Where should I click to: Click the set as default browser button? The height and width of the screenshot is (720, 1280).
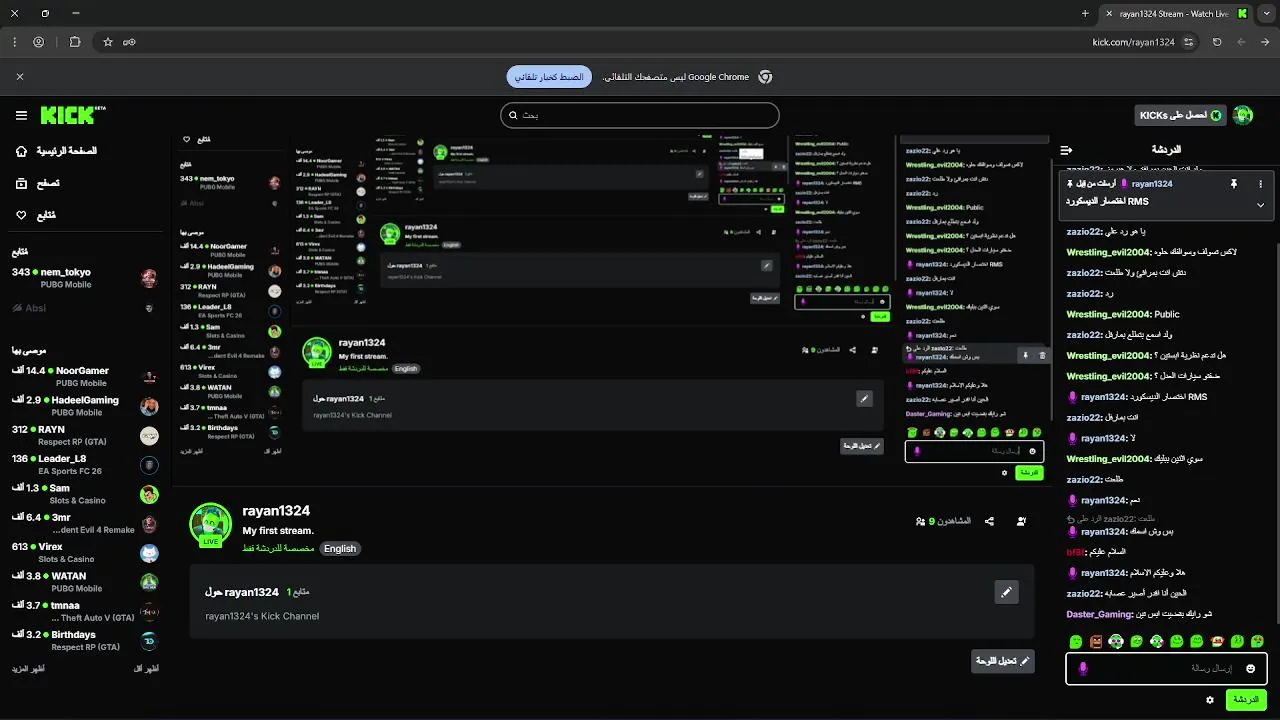click(549, 77)
